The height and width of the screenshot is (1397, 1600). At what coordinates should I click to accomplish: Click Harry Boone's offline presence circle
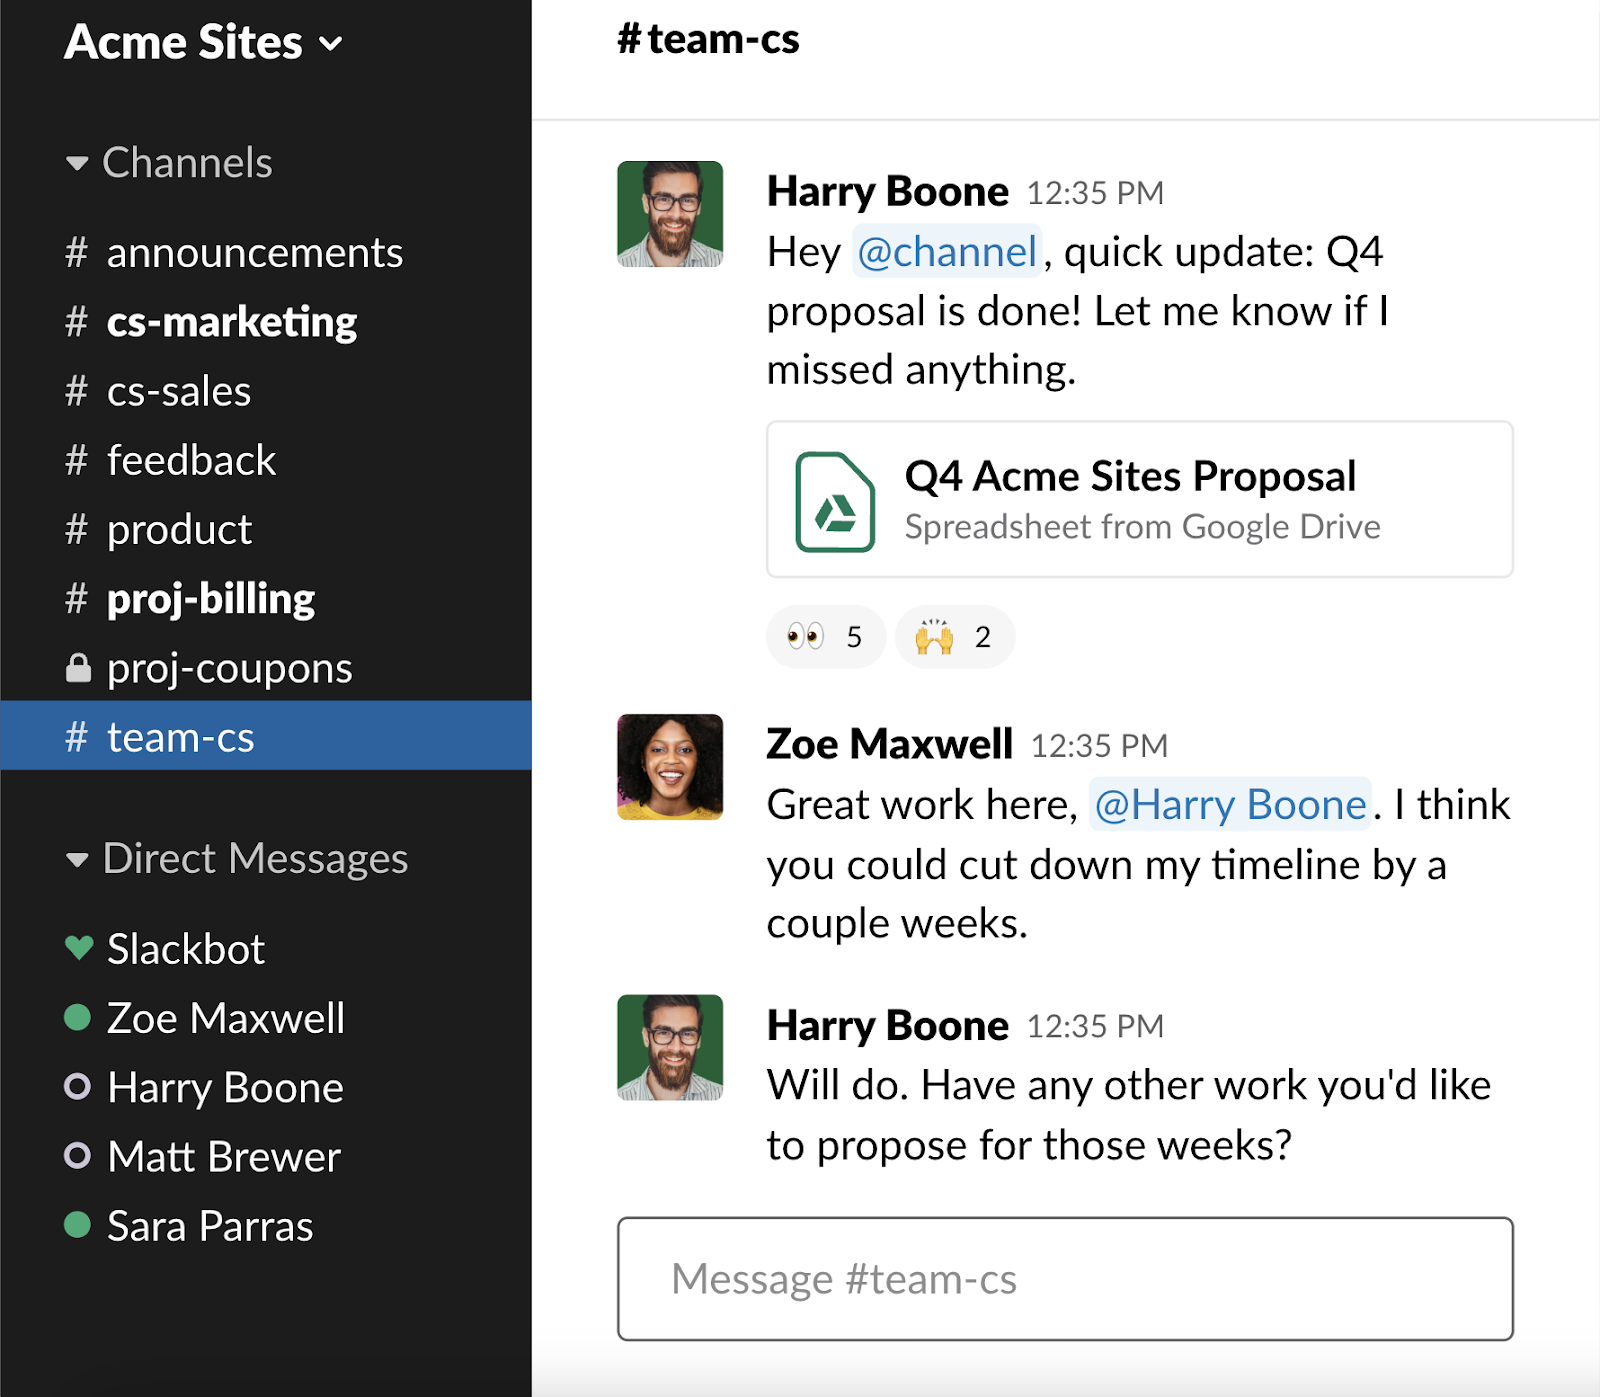tap(78, 1087)
